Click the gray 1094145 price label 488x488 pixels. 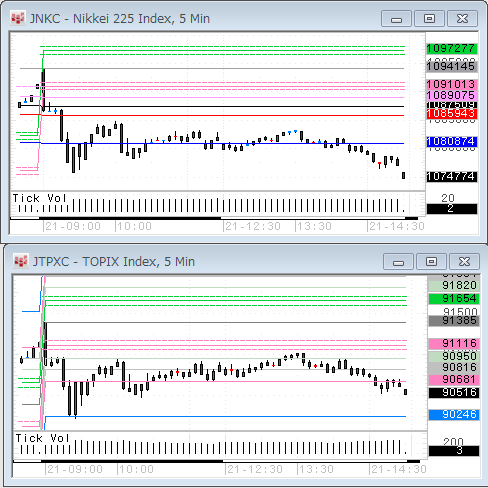click(452, 66)
